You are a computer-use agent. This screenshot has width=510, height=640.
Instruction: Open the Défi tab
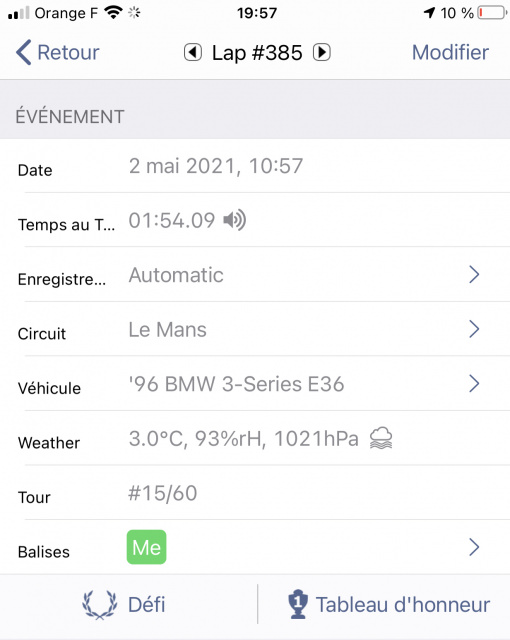tap(124, 604)
